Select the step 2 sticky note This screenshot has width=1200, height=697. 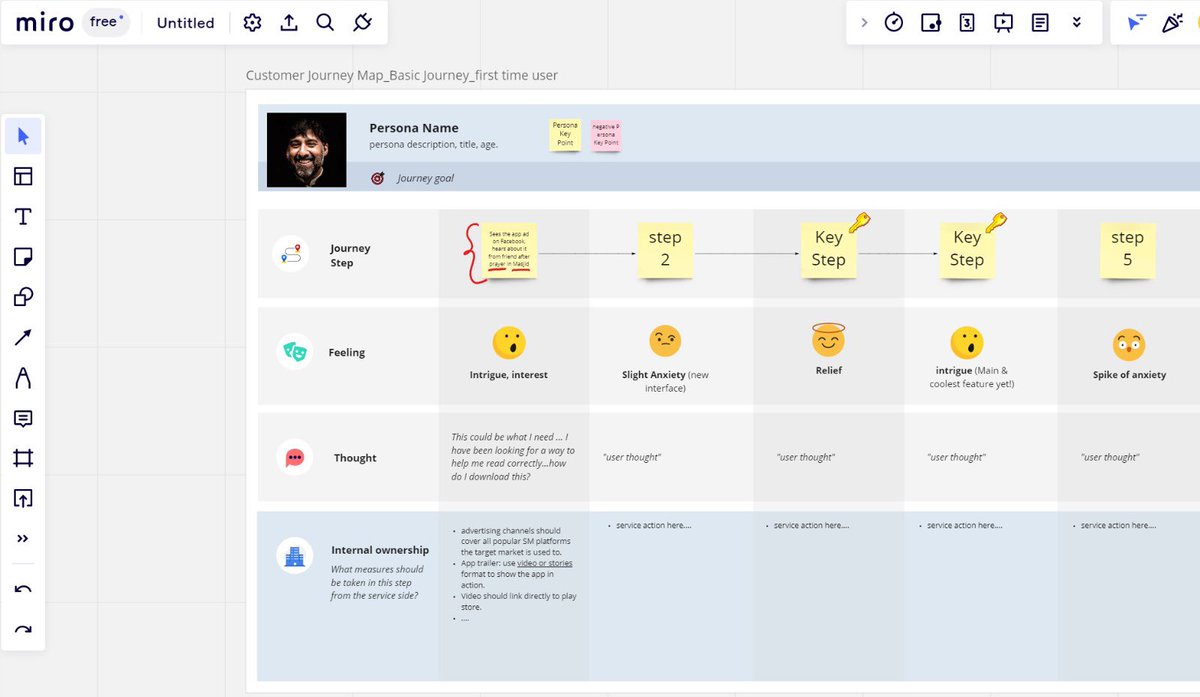tap(665, 249)
